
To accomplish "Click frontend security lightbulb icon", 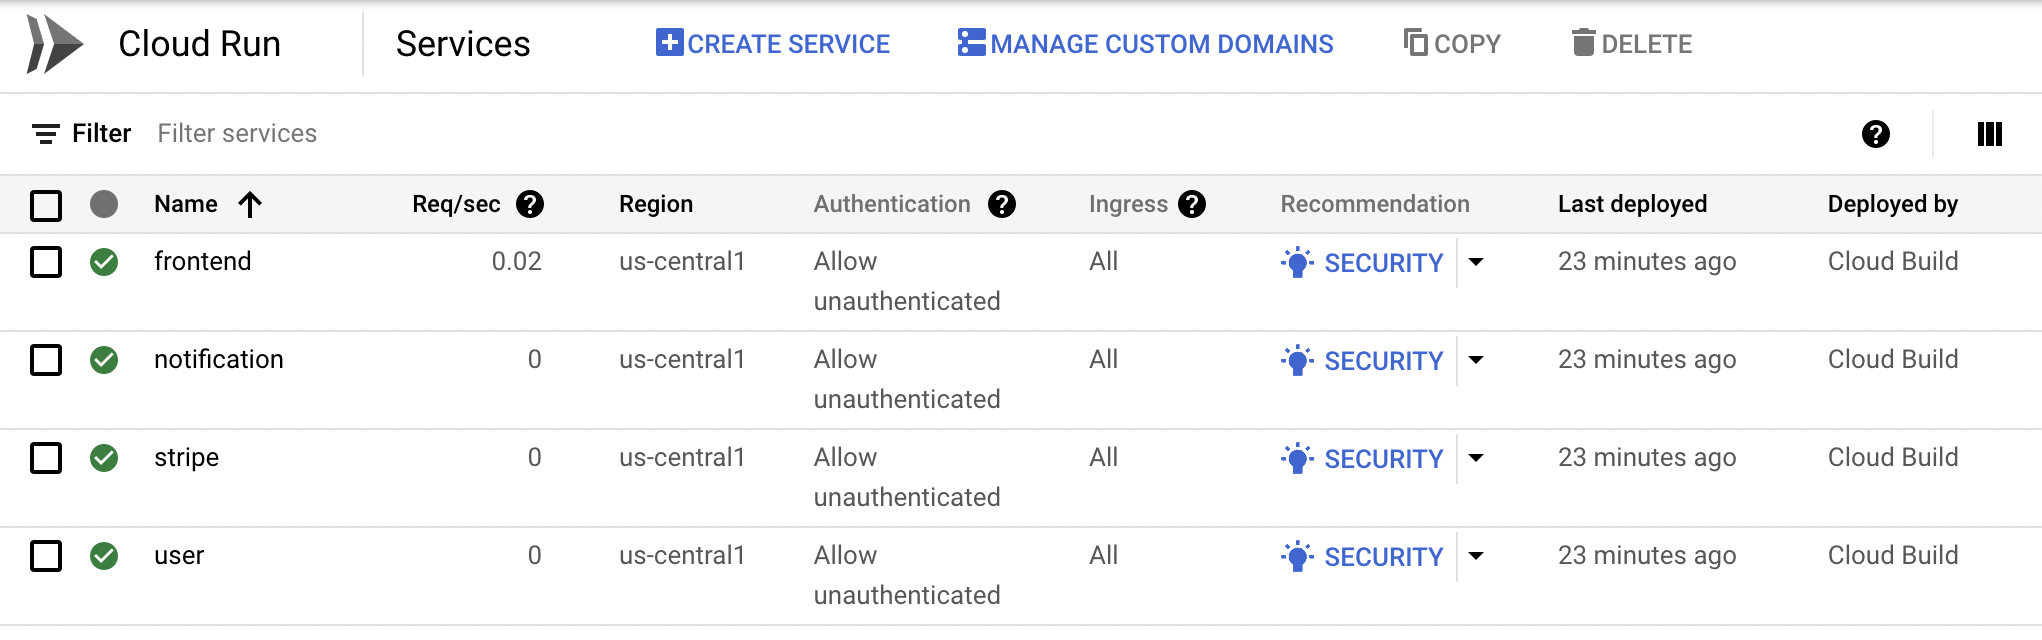I will pyautogui.click(x=1297, y=262).
